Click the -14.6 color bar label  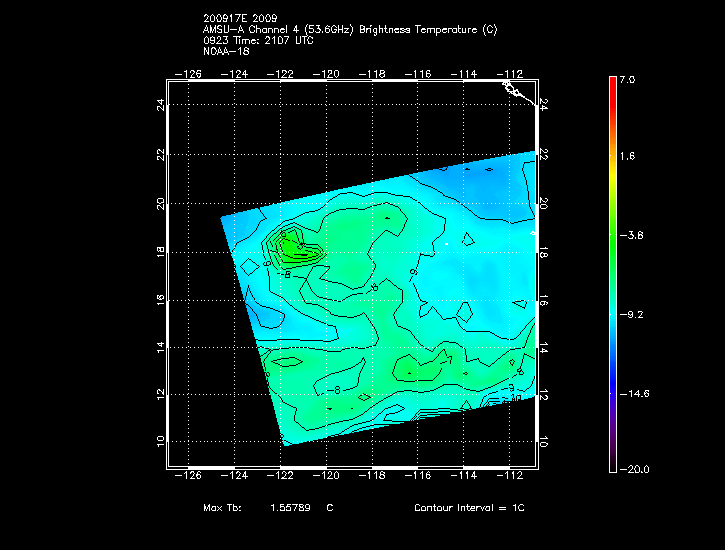tap(634, 393)
